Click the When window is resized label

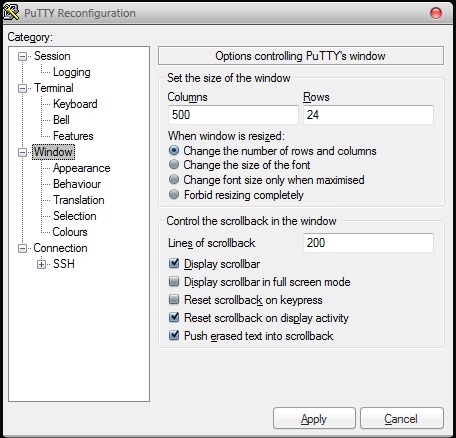pos(226,136)
